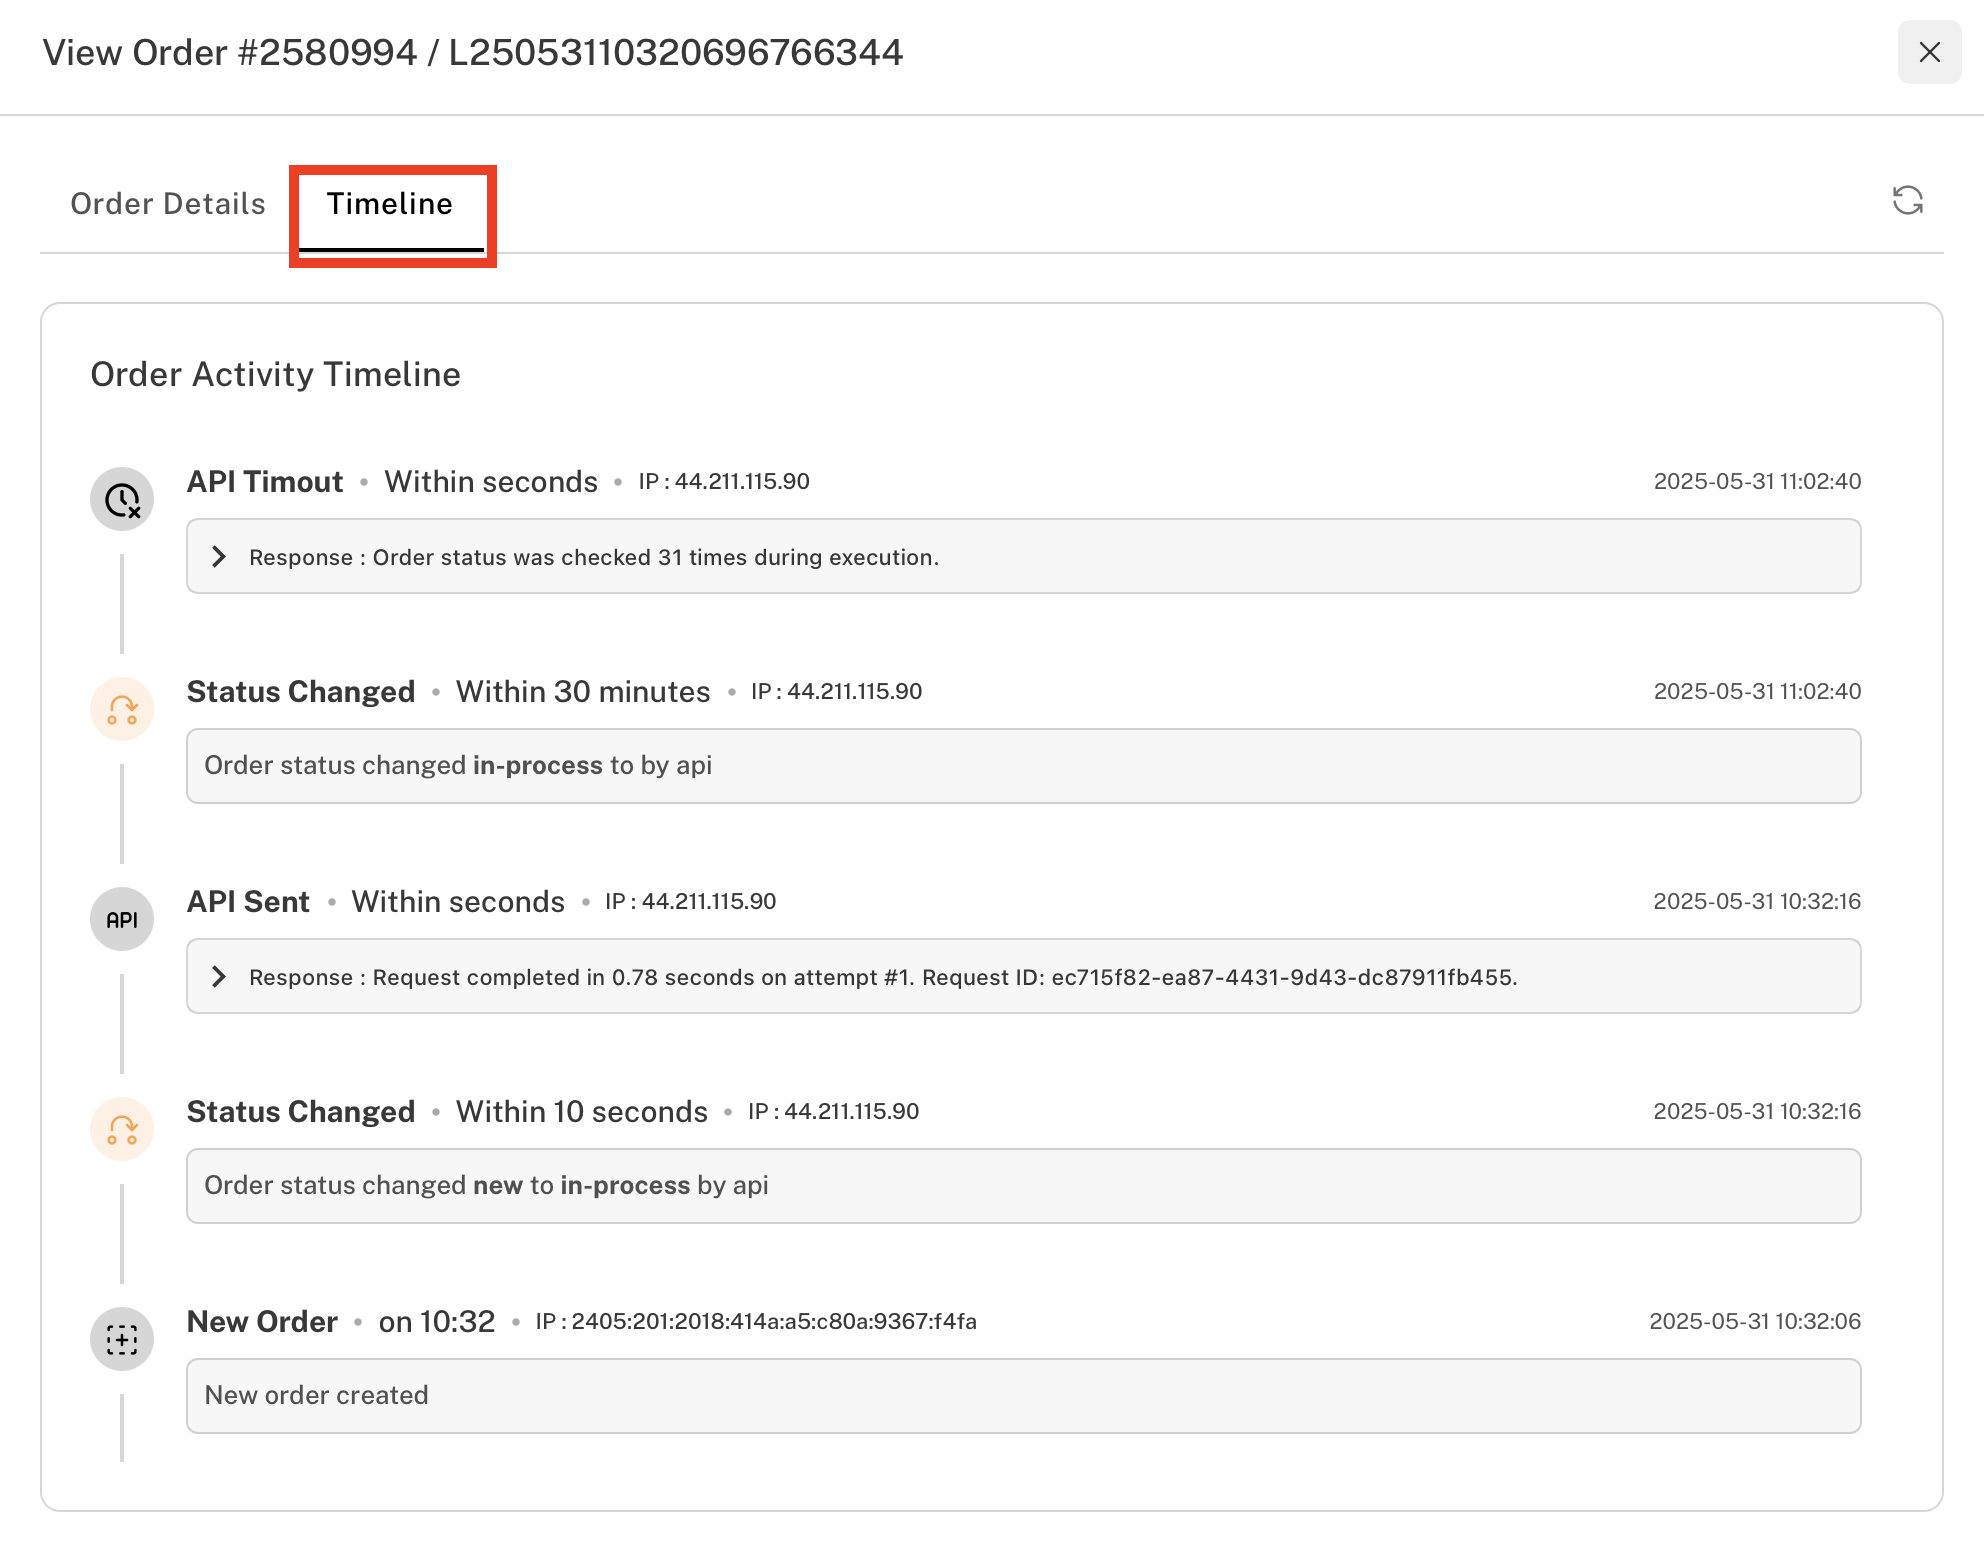Click the 'New order created' box
Viewport: 1984px width, 1544px height.
coord(1023,1396)
